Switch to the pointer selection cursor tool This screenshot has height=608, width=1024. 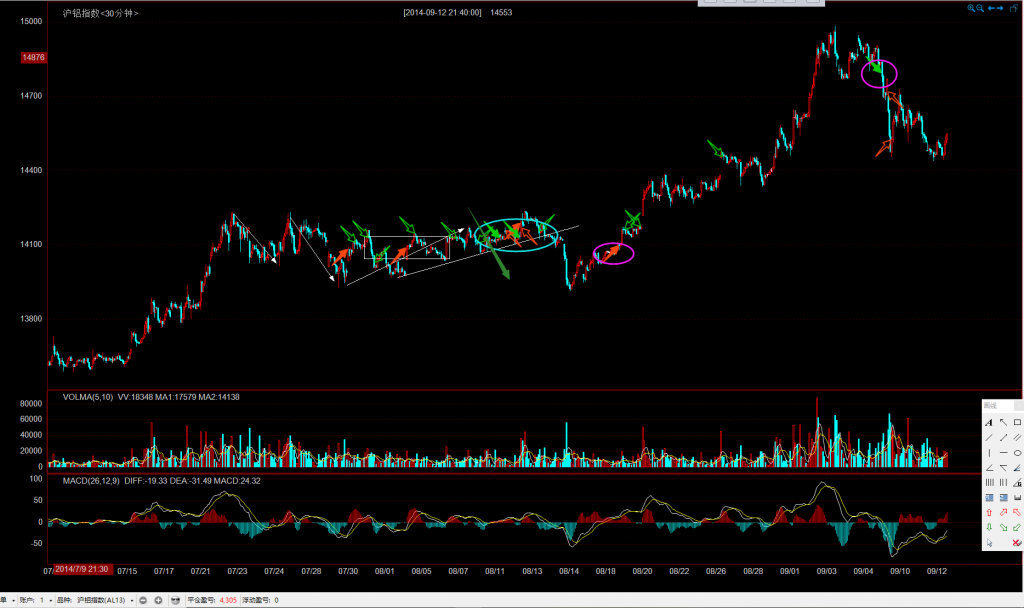pos(988,542)
